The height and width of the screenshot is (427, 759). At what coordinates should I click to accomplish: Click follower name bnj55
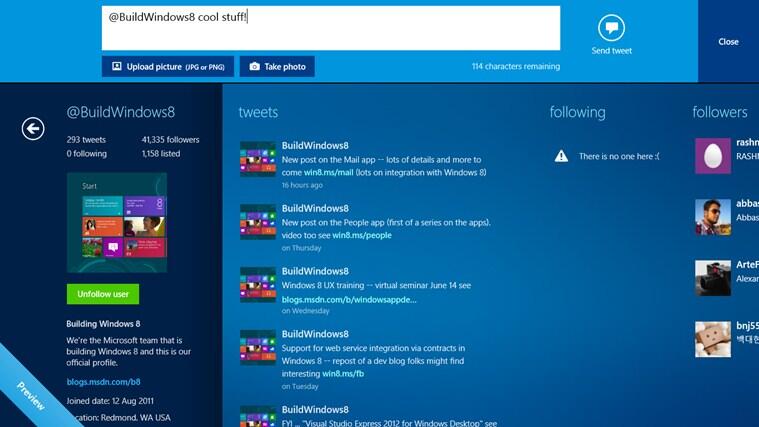[747, 325]
